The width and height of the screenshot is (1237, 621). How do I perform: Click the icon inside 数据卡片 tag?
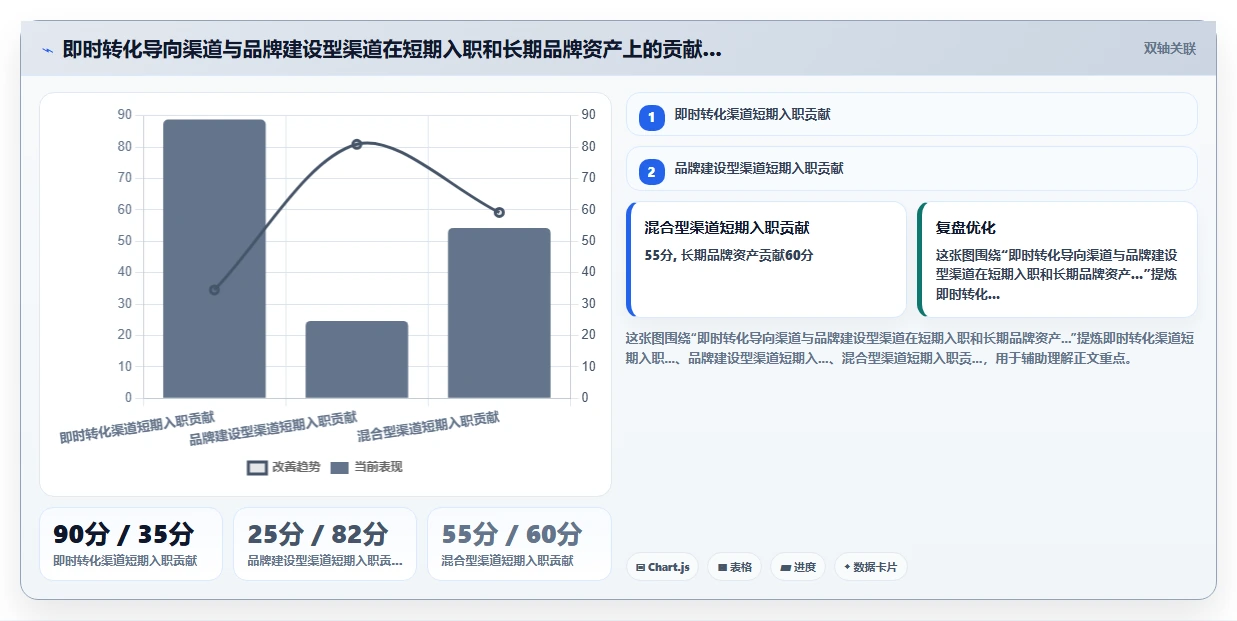(x=847, y=567)
